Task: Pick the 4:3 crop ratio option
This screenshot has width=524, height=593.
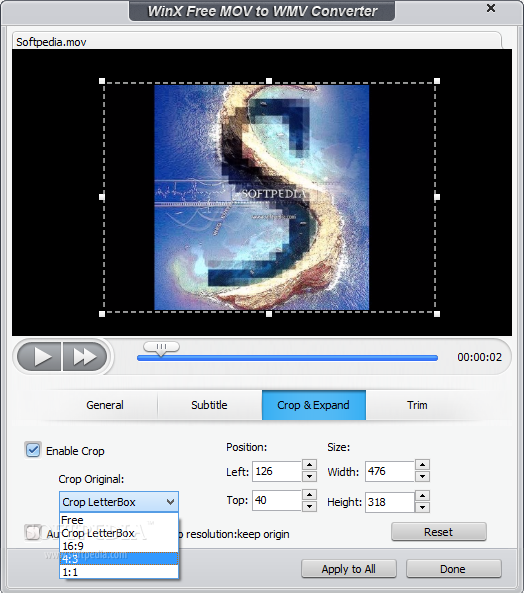Action: tap(119, 559)
